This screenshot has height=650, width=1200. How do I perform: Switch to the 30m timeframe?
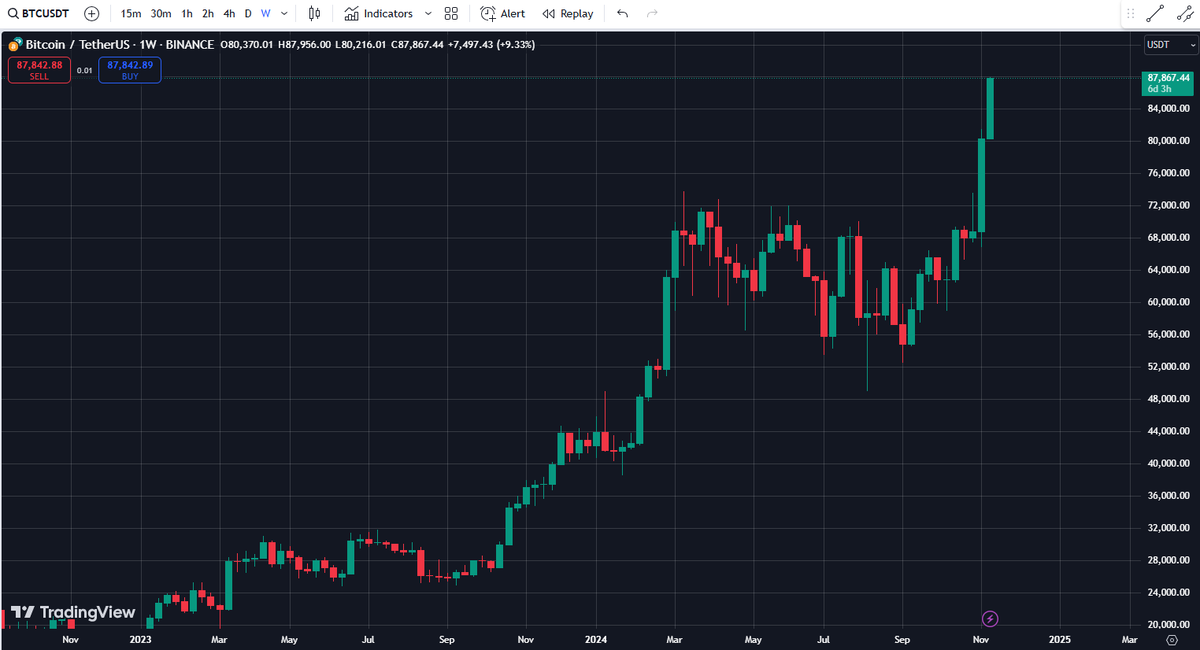click(161, 14)
